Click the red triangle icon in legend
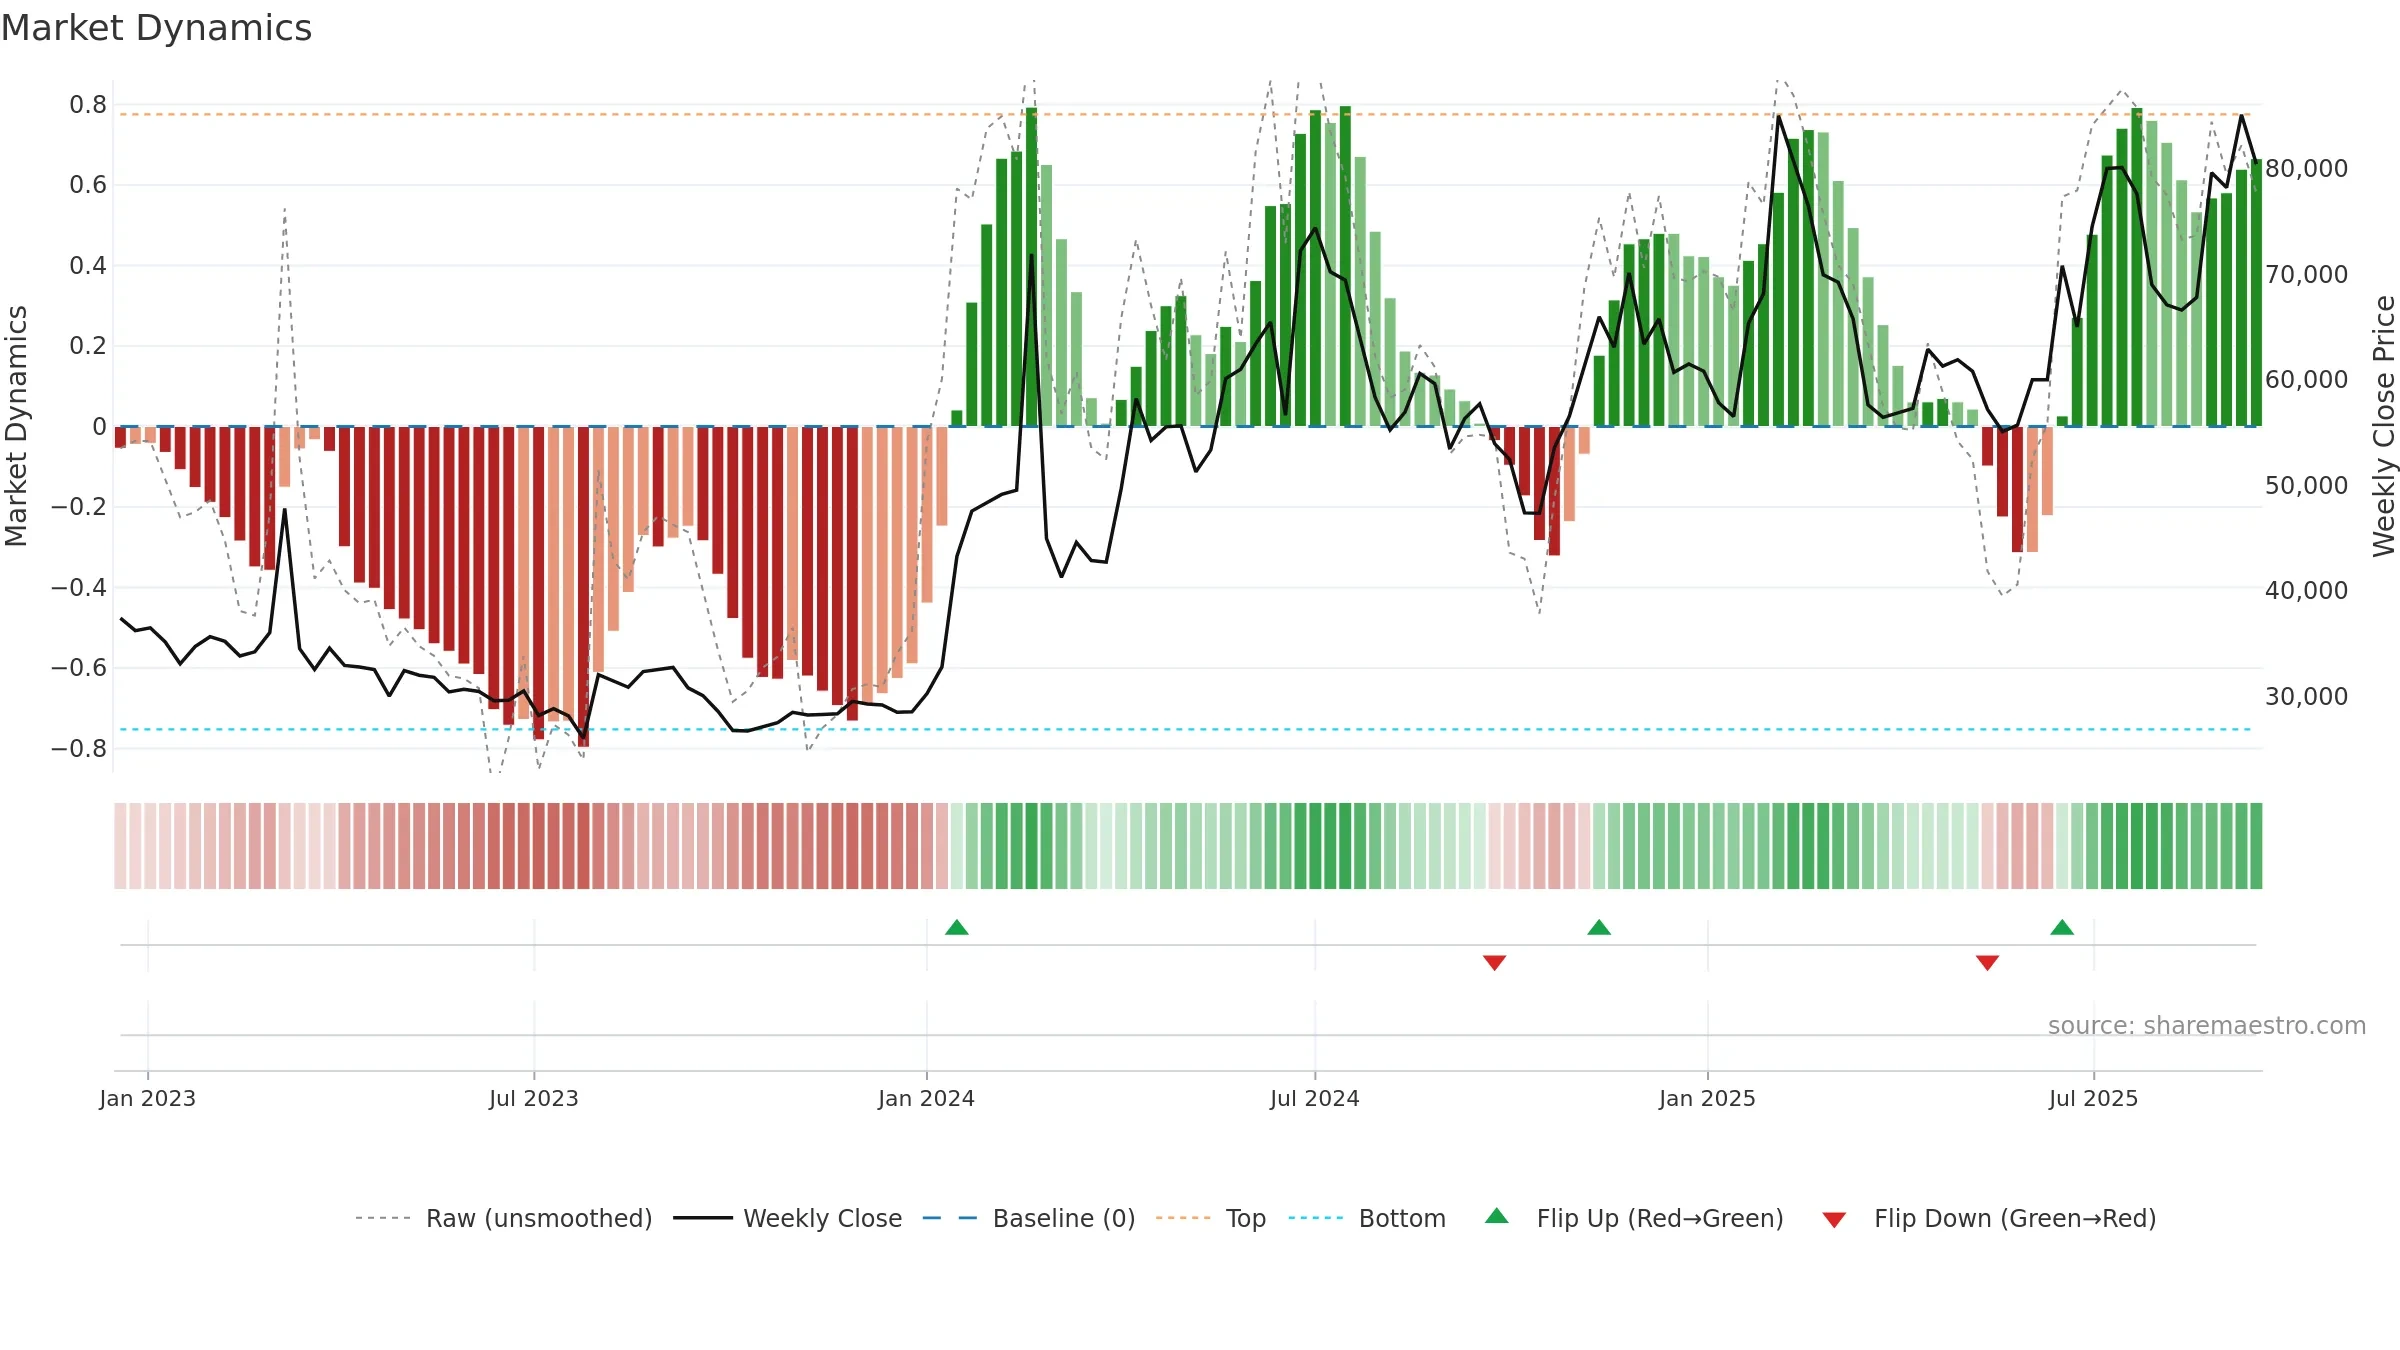The image size is (2400, 1350). (1834, 1220)
